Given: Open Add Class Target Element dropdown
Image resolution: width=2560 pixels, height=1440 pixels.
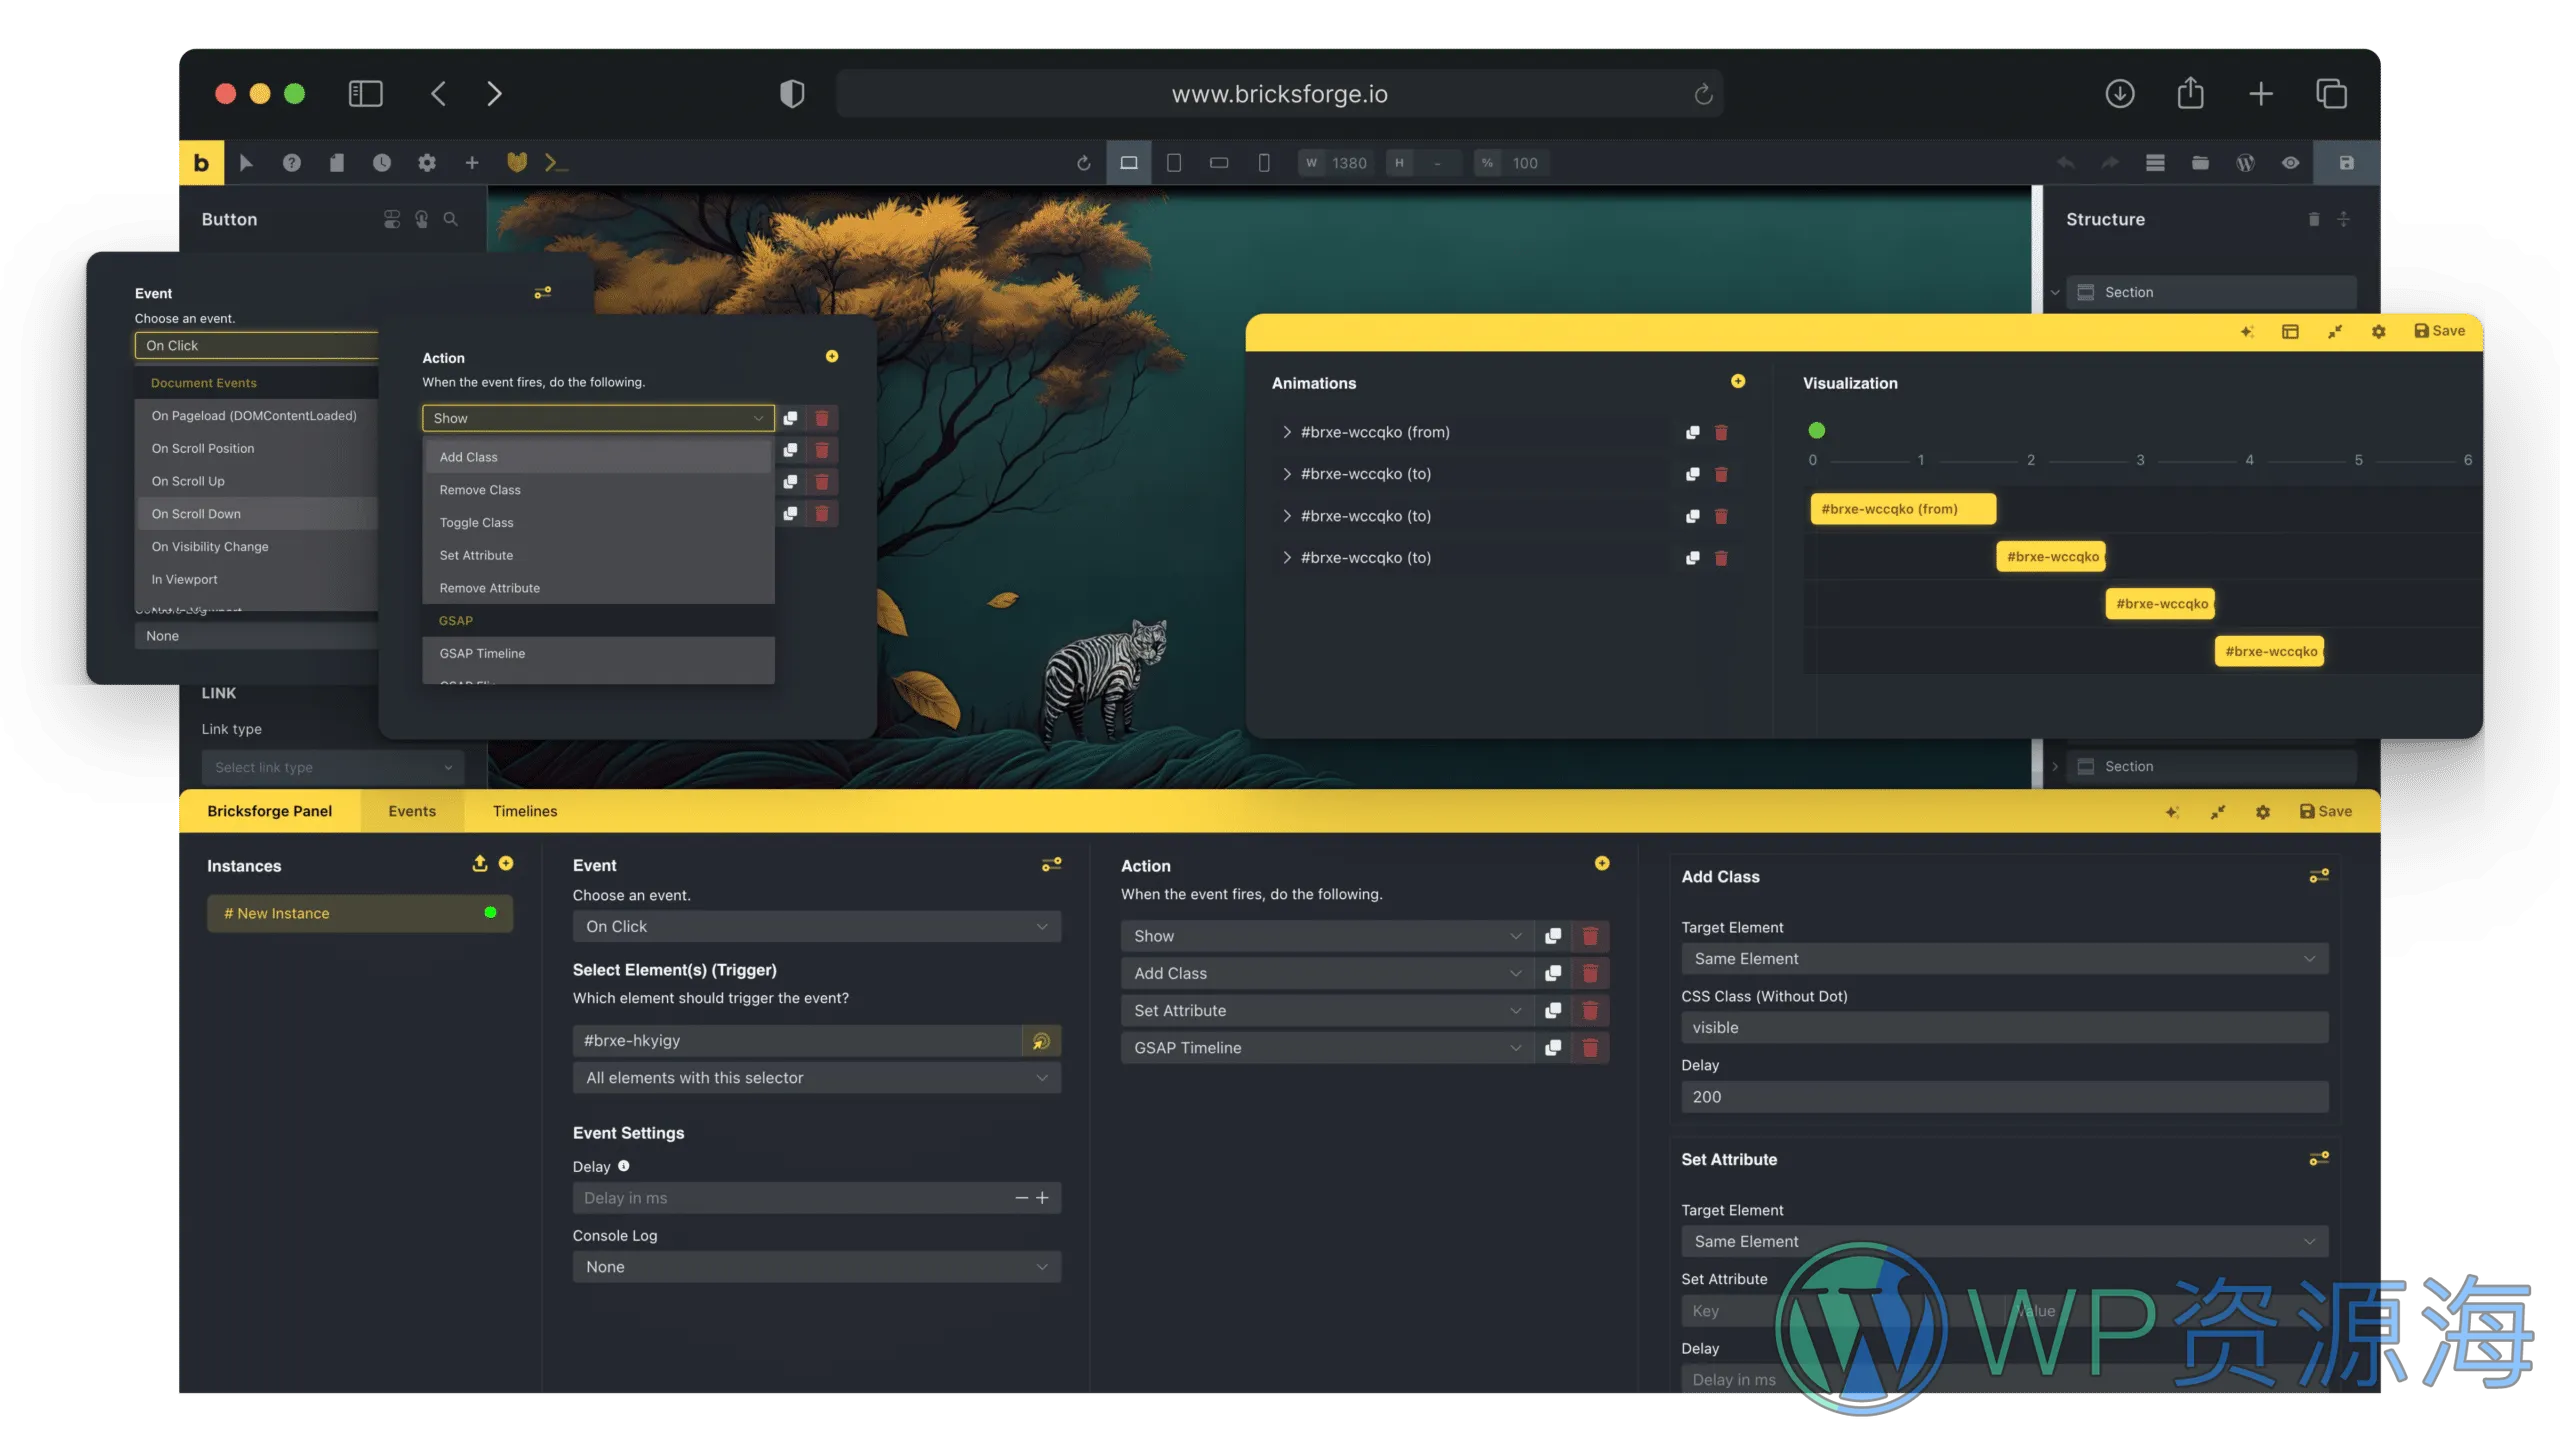Looking at the screenshot, I should pyautogui.click(x=2005, y=958).
